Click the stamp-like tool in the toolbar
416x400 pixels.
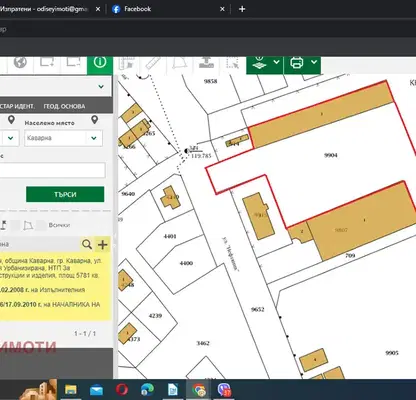(x=206, y=63)
